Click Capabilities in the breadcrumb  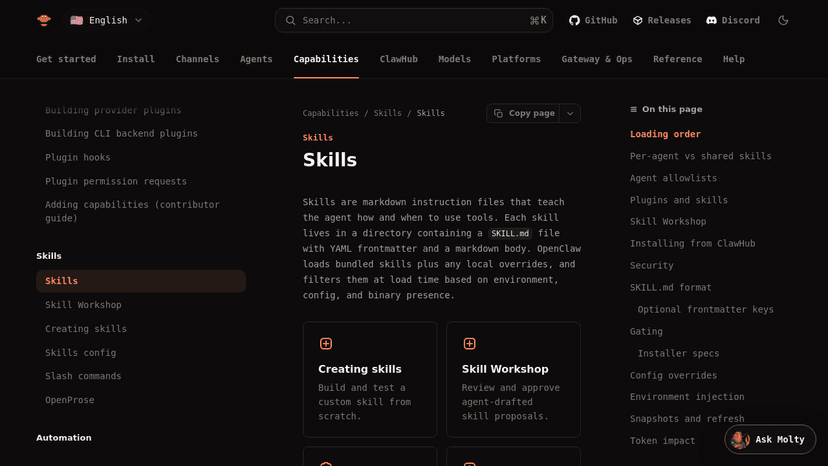(331, 113)
